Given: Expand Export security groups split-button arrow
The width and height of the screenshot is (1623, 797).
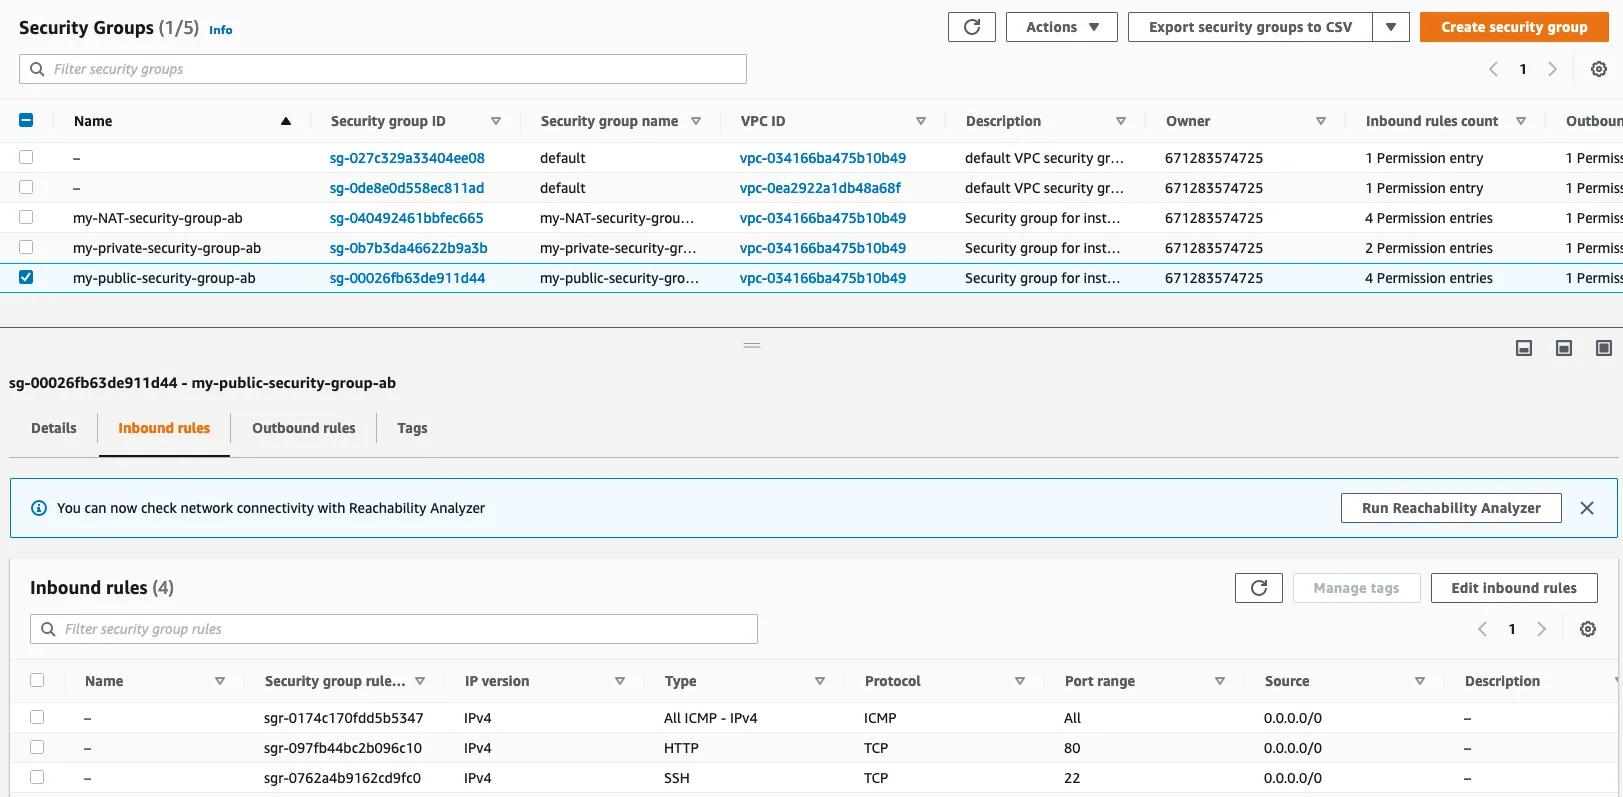Looking at the screenshot, I should coord(1390,27).
